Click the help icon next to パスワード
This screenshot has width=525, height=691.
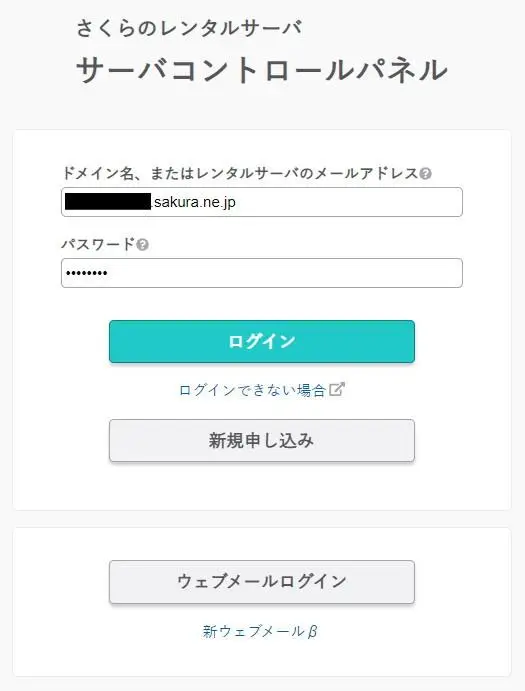point(142,245)
